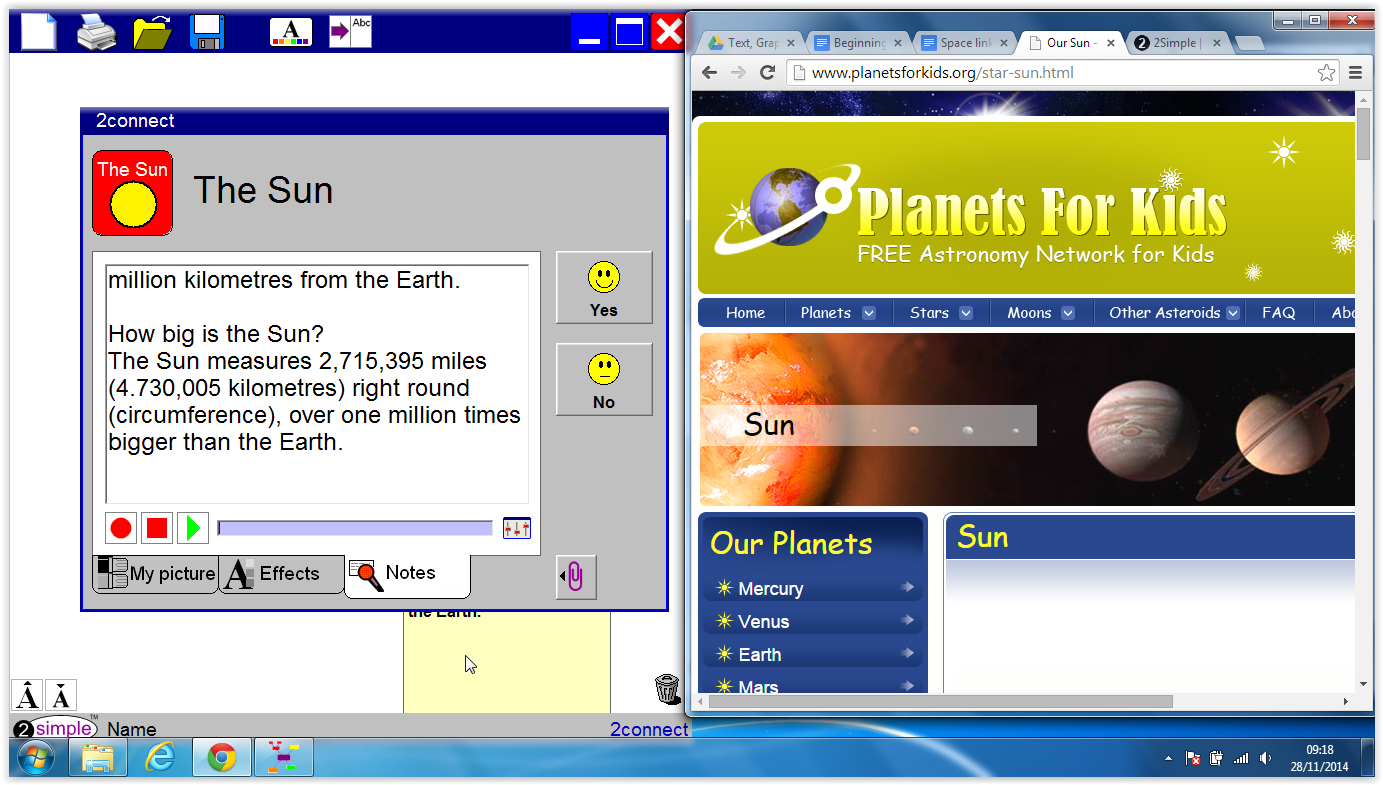Close the Space link browser tab
This screenshot has height=785, width=1383.
(x=1003, y=43)
